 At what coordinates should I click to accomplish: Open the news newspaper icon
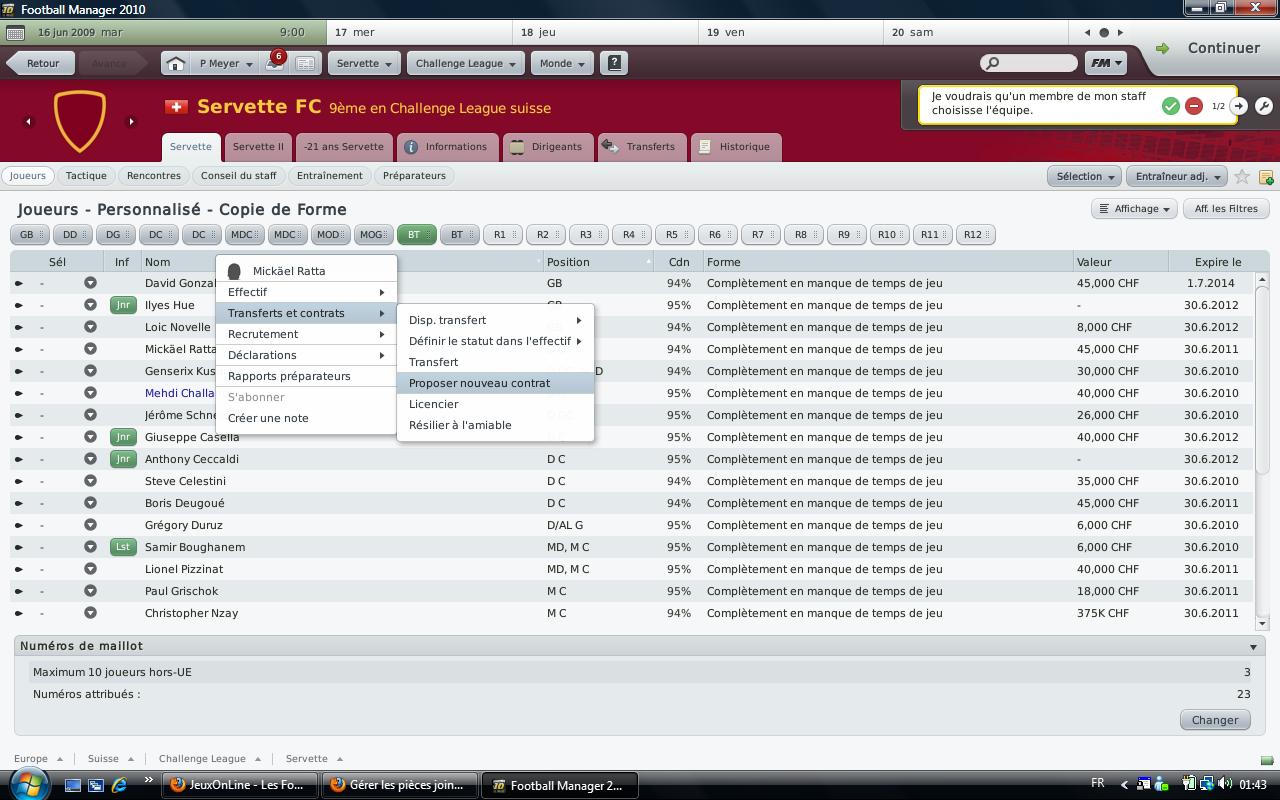tap(305, 63)
